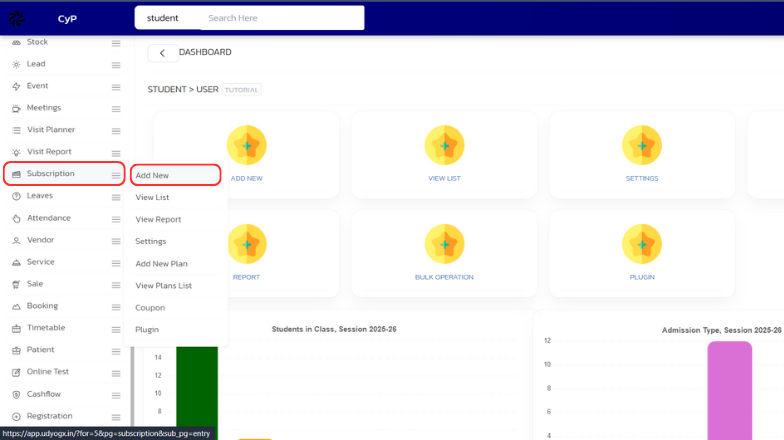Click the Cashflow sidebar icon
This screenshot has width=784, height=440.
[16, 394]
